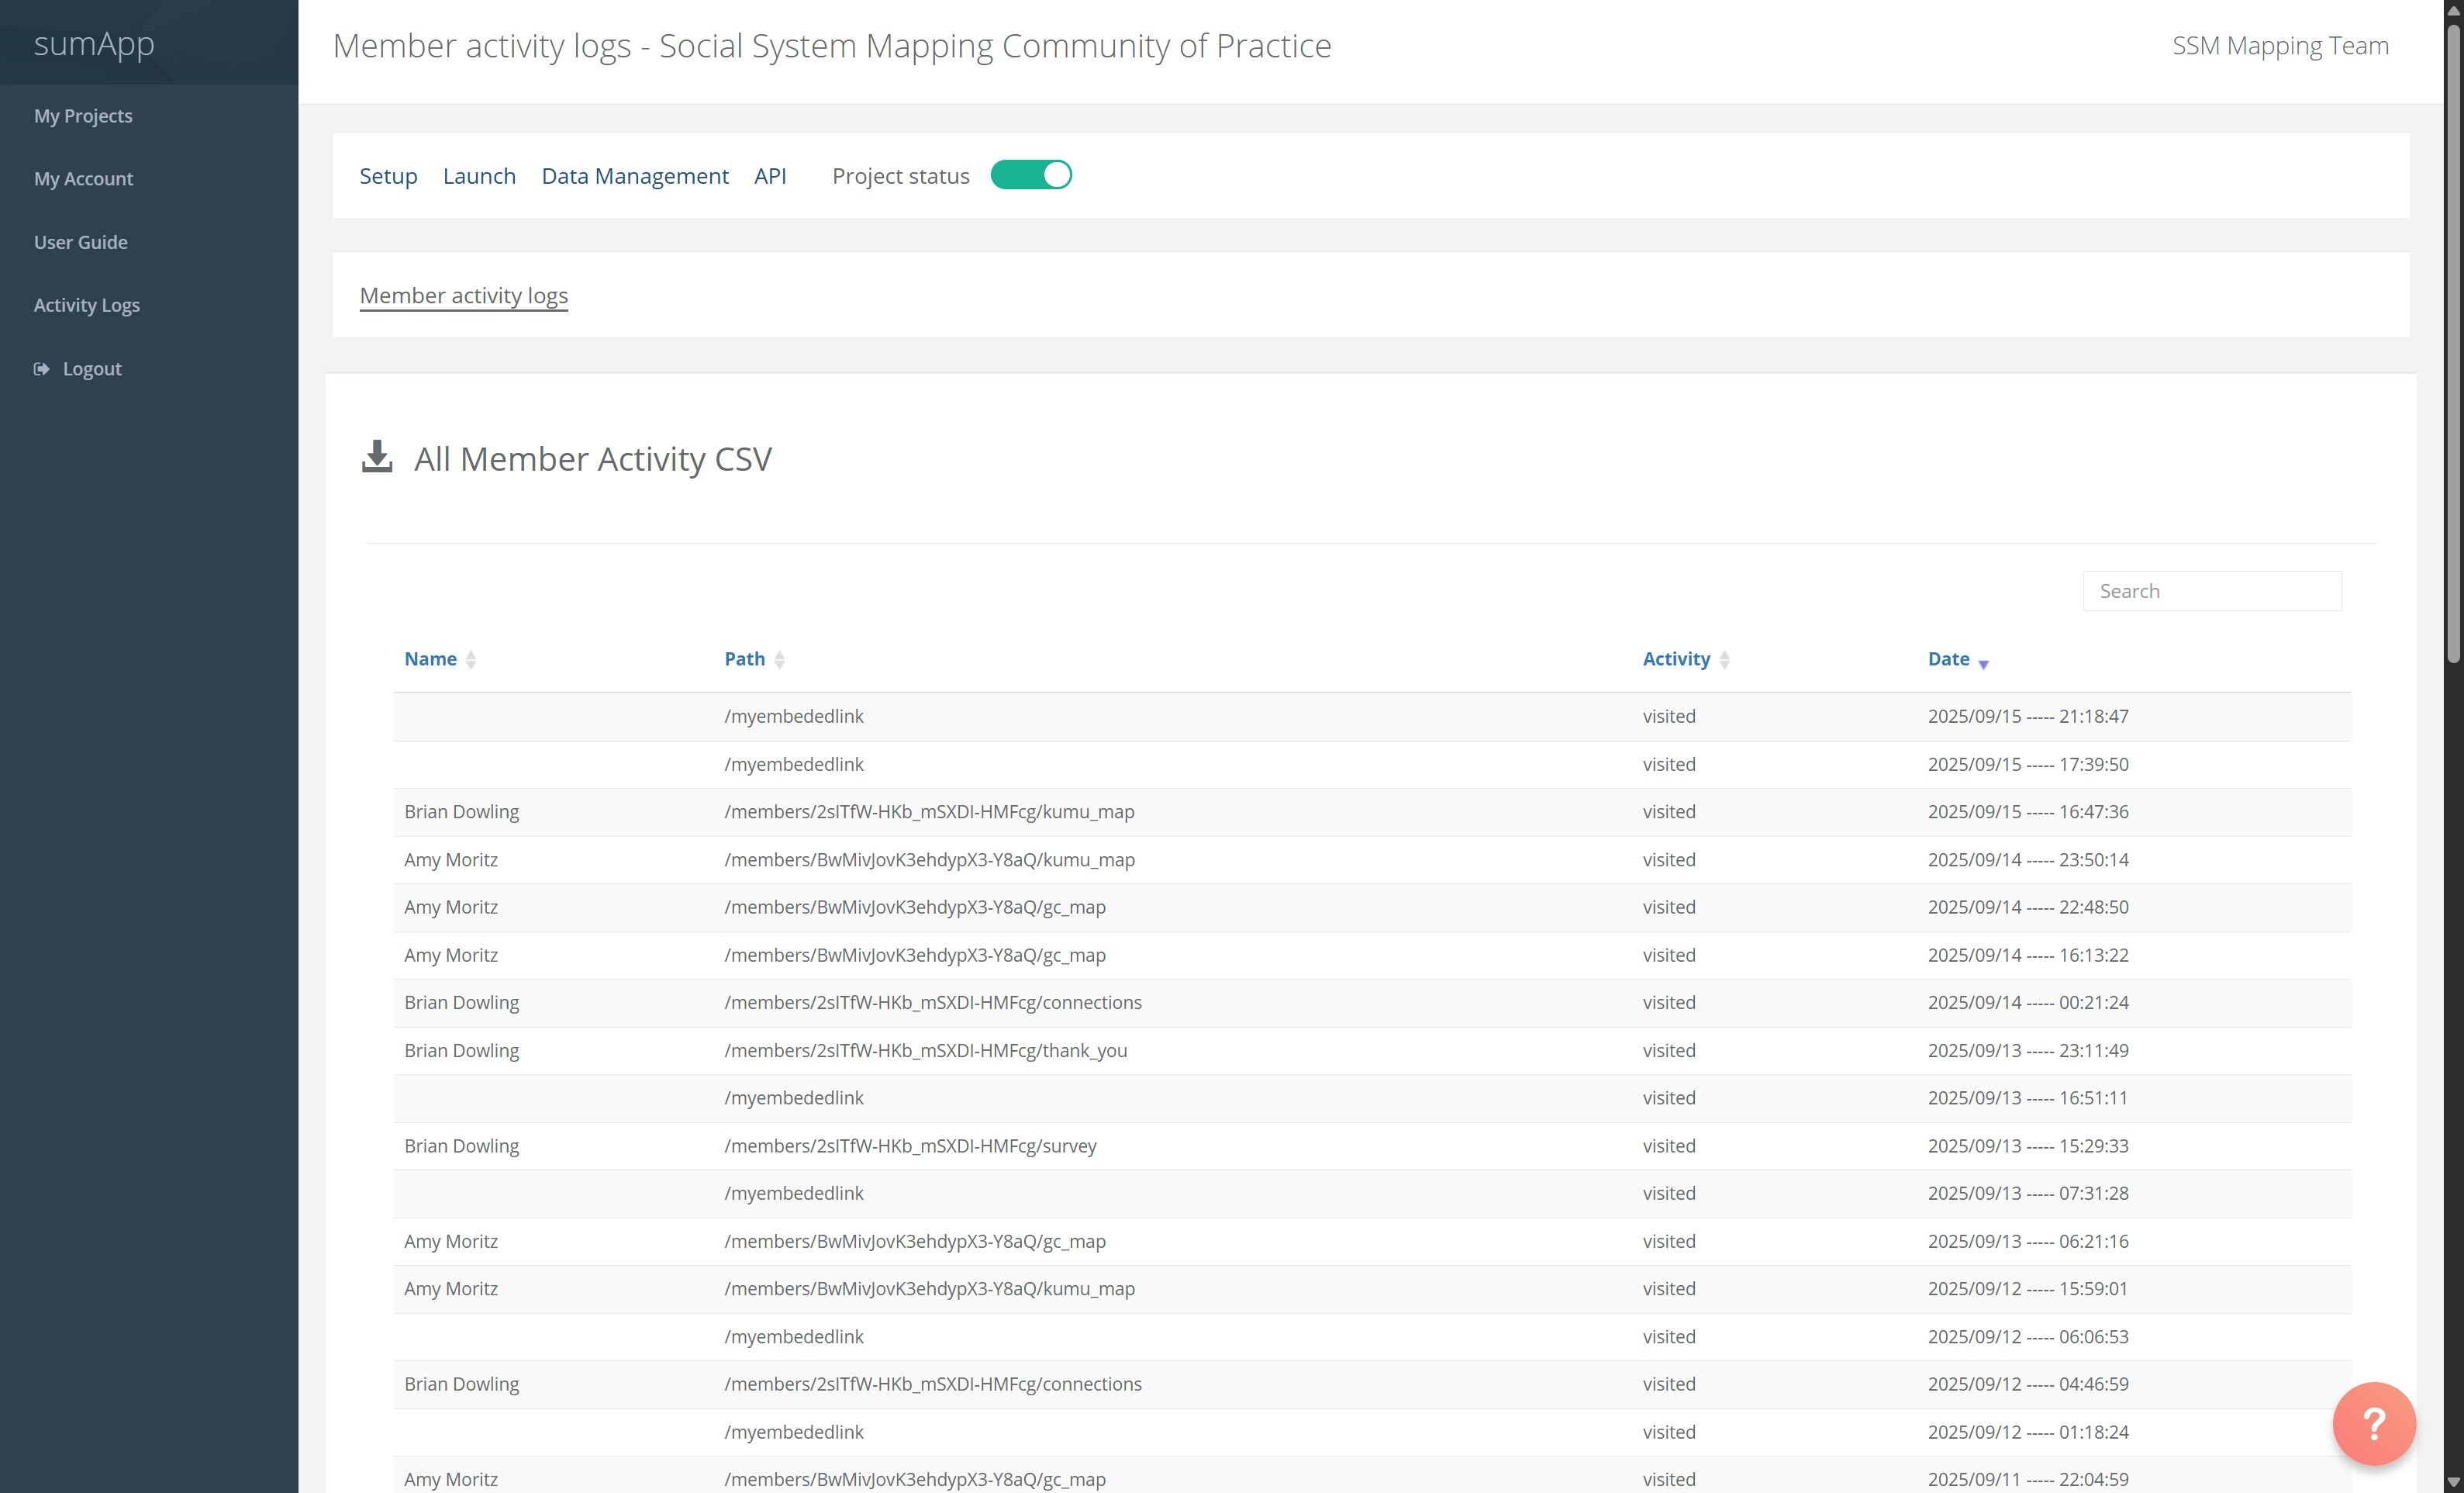Viewport: 2464px width, 1493px height.
Task: Open Activity Logs in sidebar
Action: (87, 305)
